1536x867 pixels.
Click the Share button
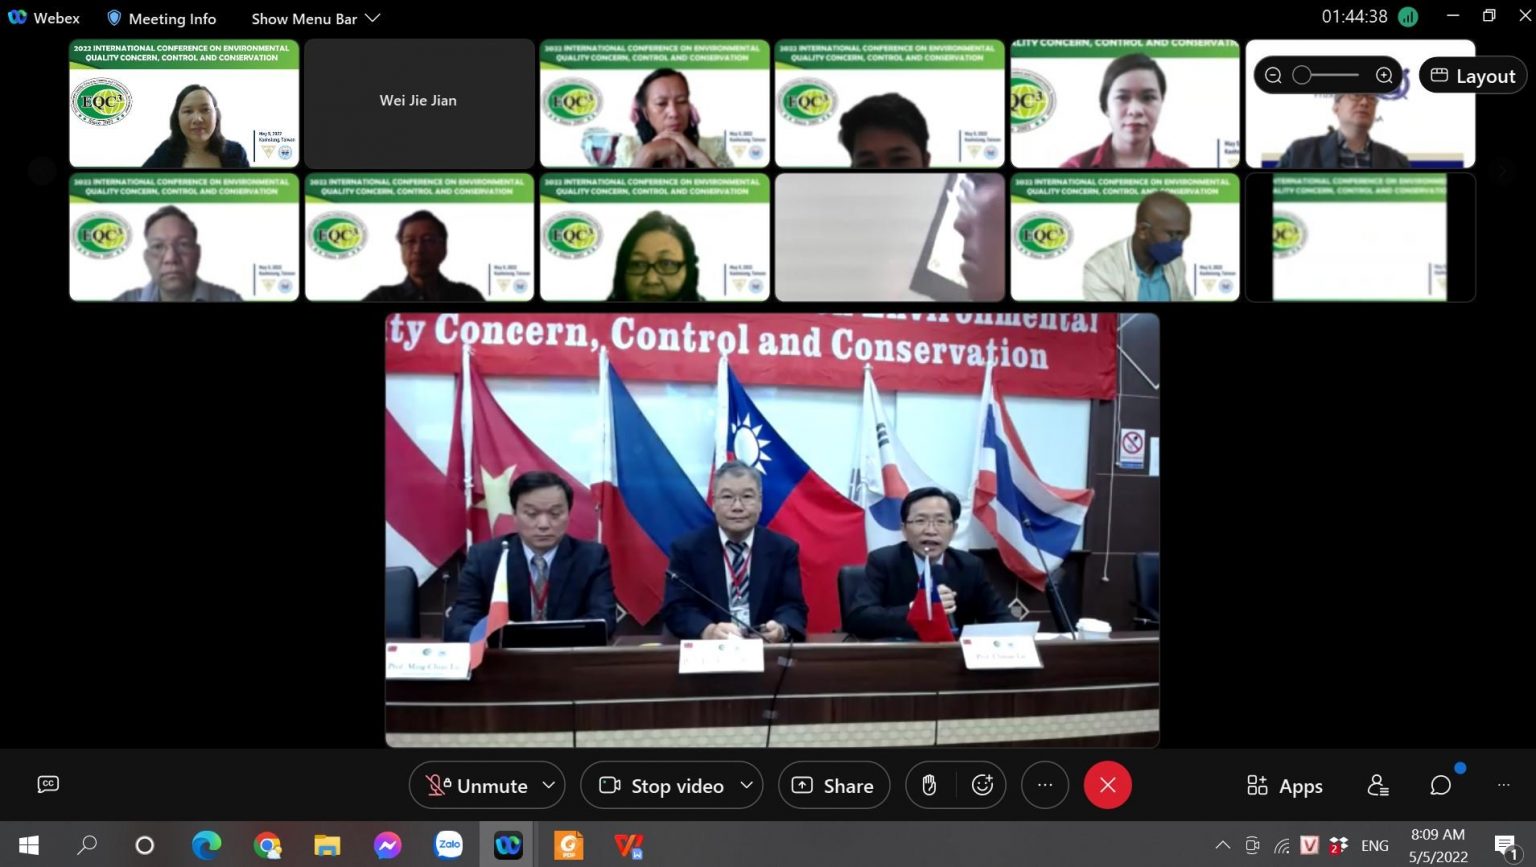coord(833,786)
